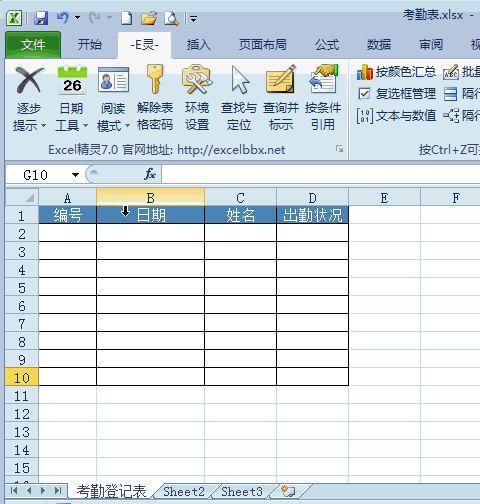
Task: Click the 文本与数值 button
Action: pyautogui.click(x=396, y=116)
